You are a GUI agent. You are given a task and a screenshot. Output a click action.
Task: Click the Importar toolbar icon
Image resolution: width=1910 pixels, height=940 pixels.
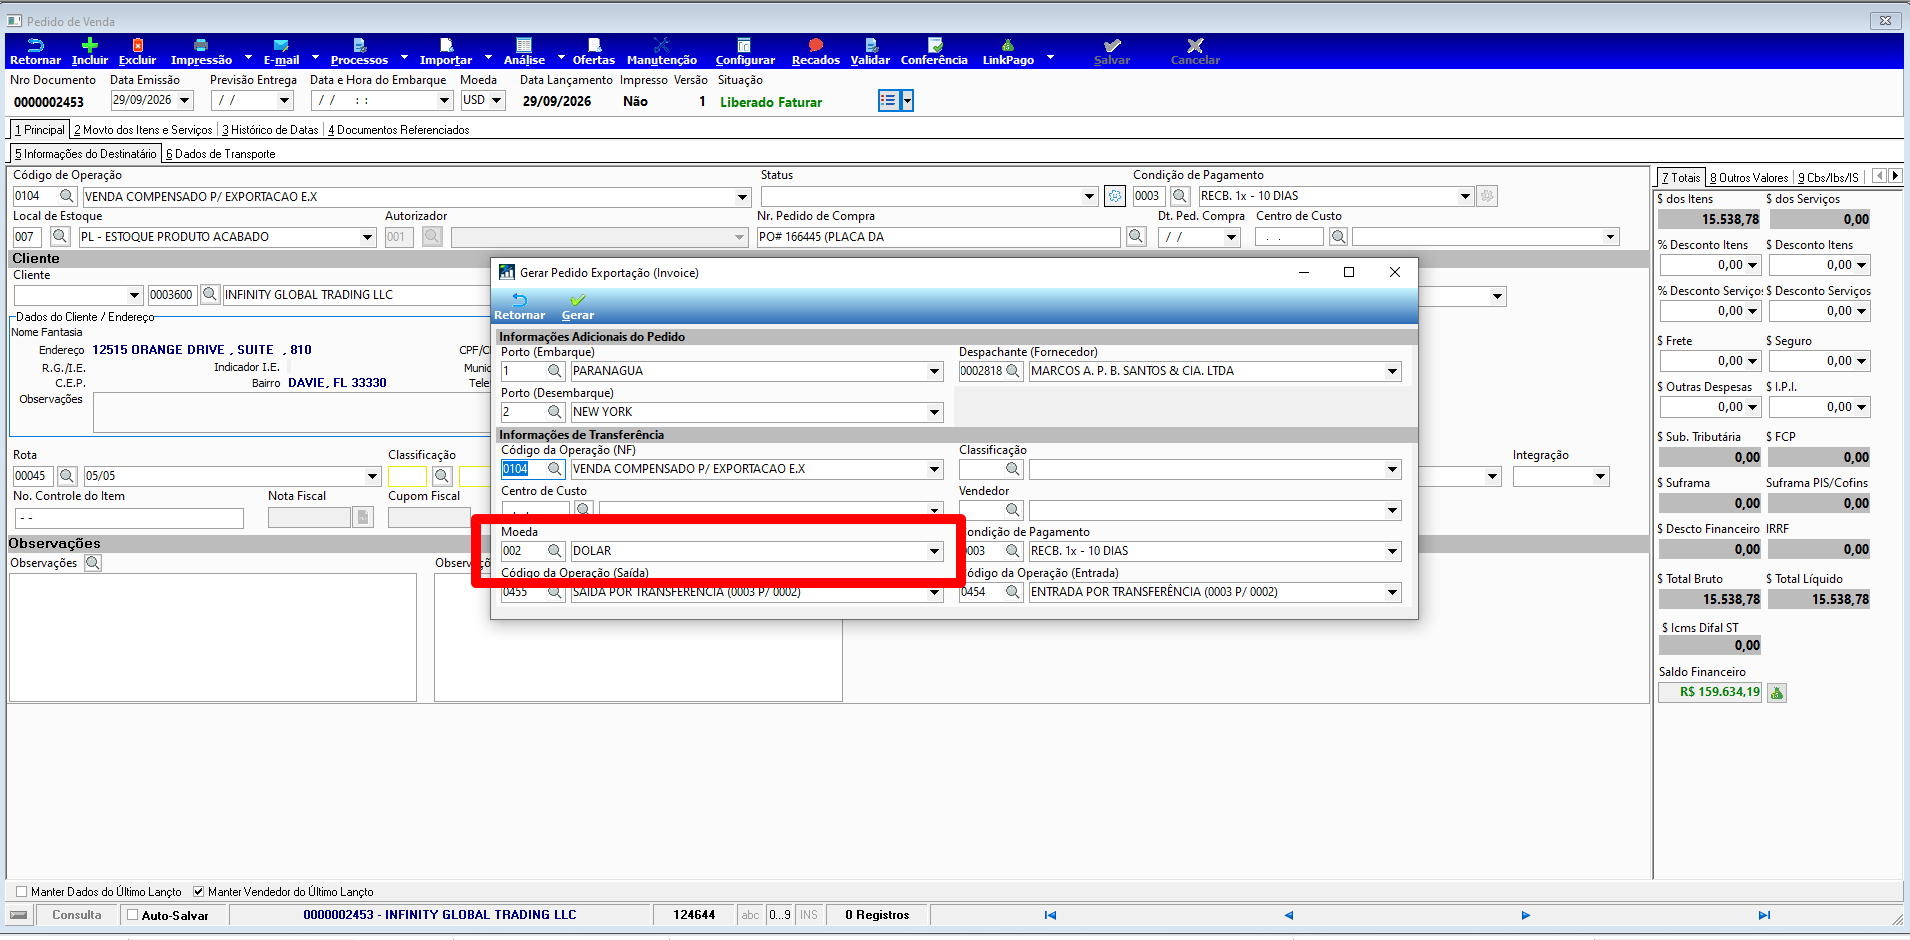446,51
